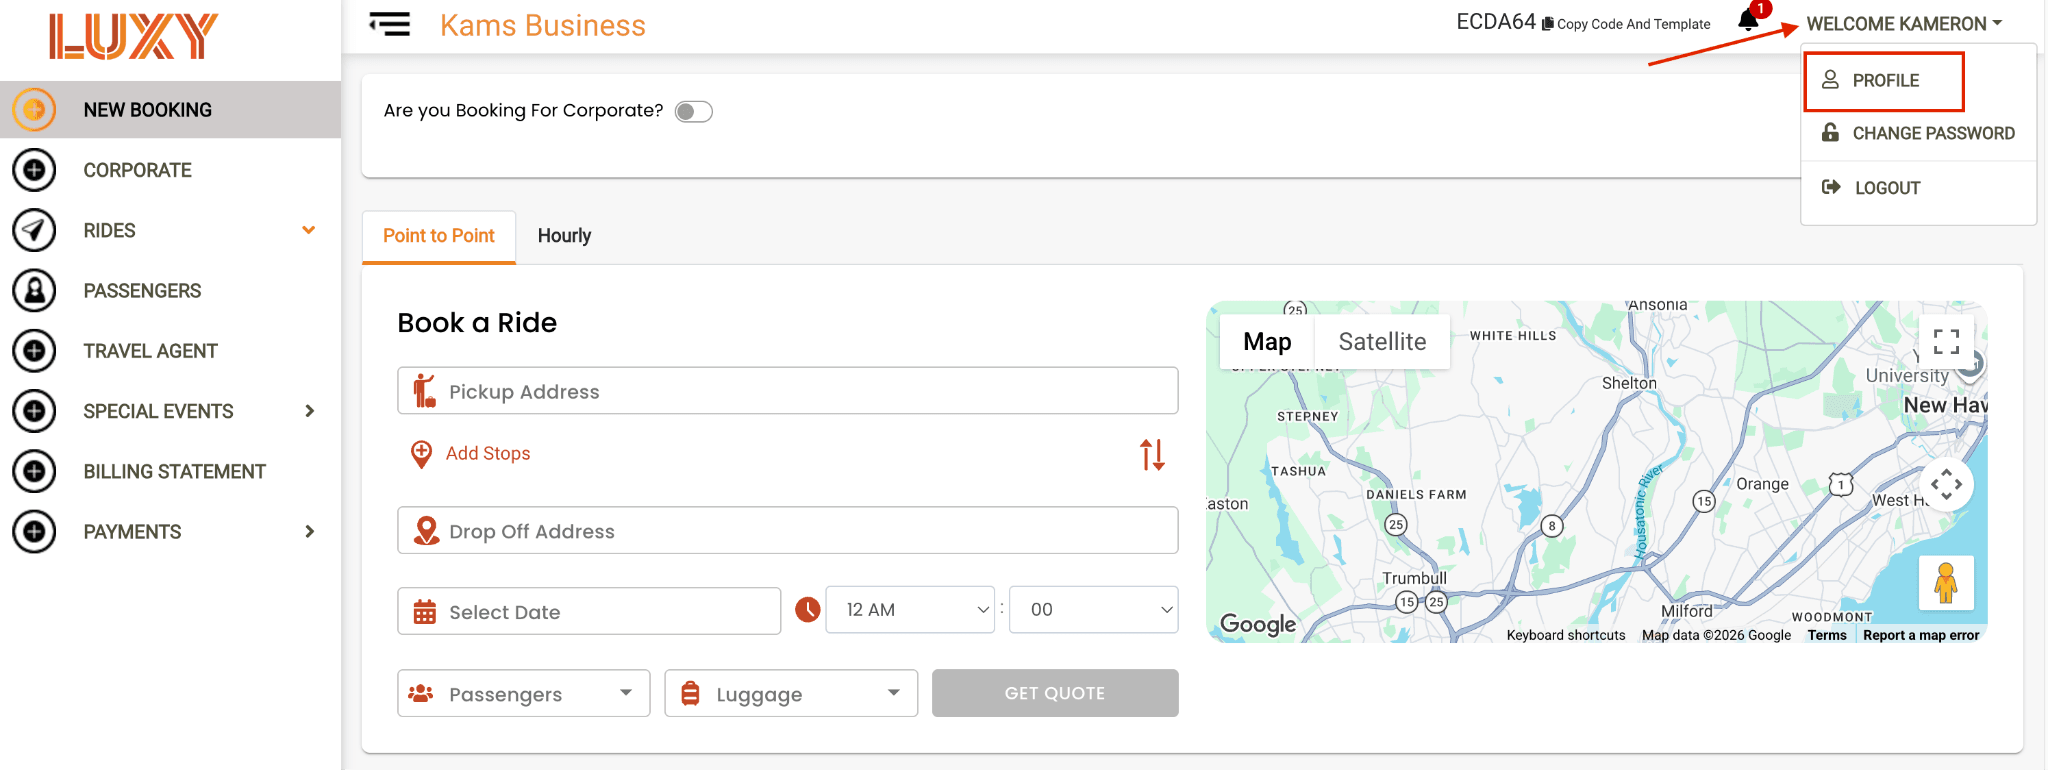Swap pickup and drop-off addresses arrows icon
The width and height of the screenshot is (2048, 770).
(x=1152, y=455)
